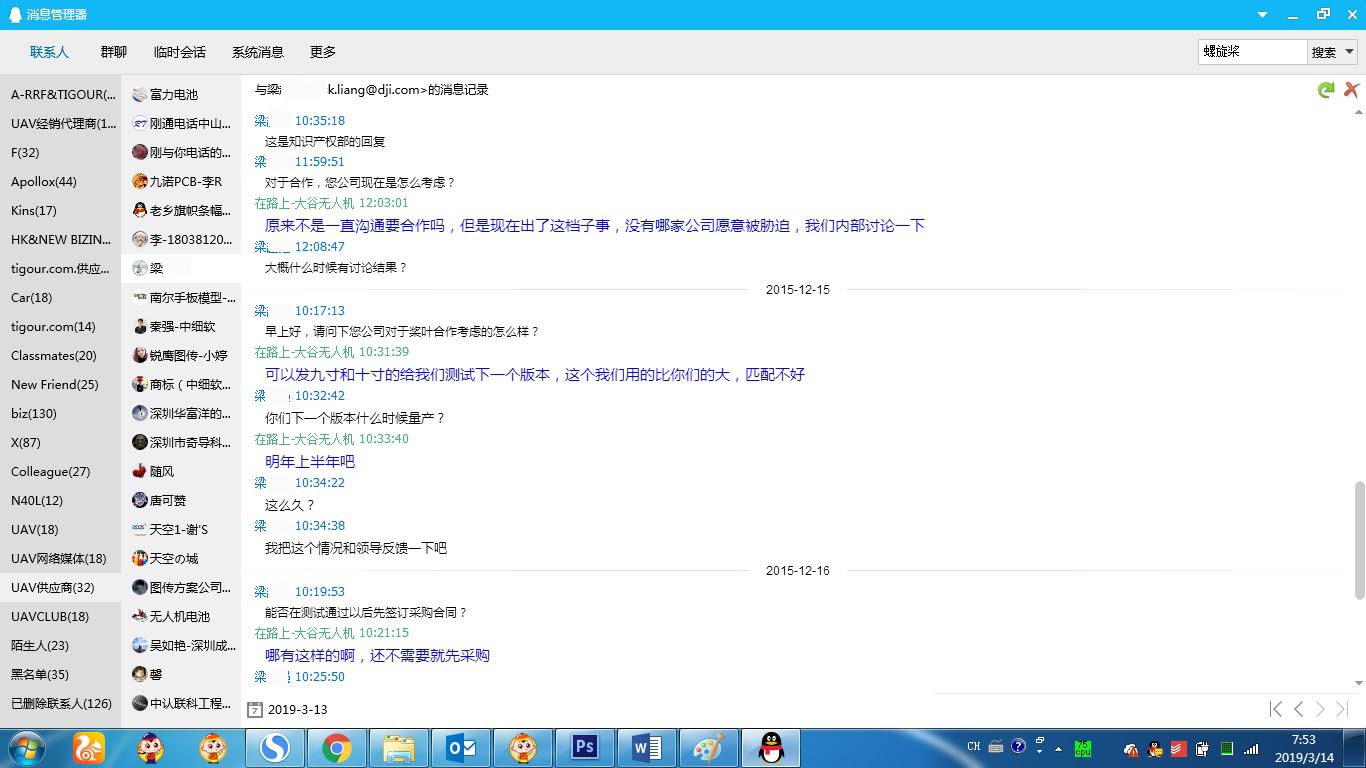
Task: Select group 已删除联系人(126)
Action: pyautogui.click(x=60, y=703)
